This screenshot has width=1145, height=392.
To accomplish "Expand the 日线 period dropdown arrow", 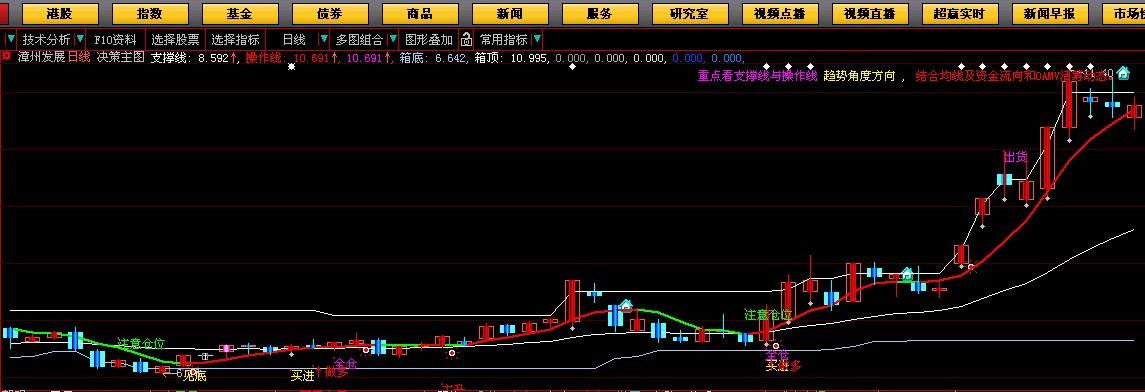I will tap(322, 39).
